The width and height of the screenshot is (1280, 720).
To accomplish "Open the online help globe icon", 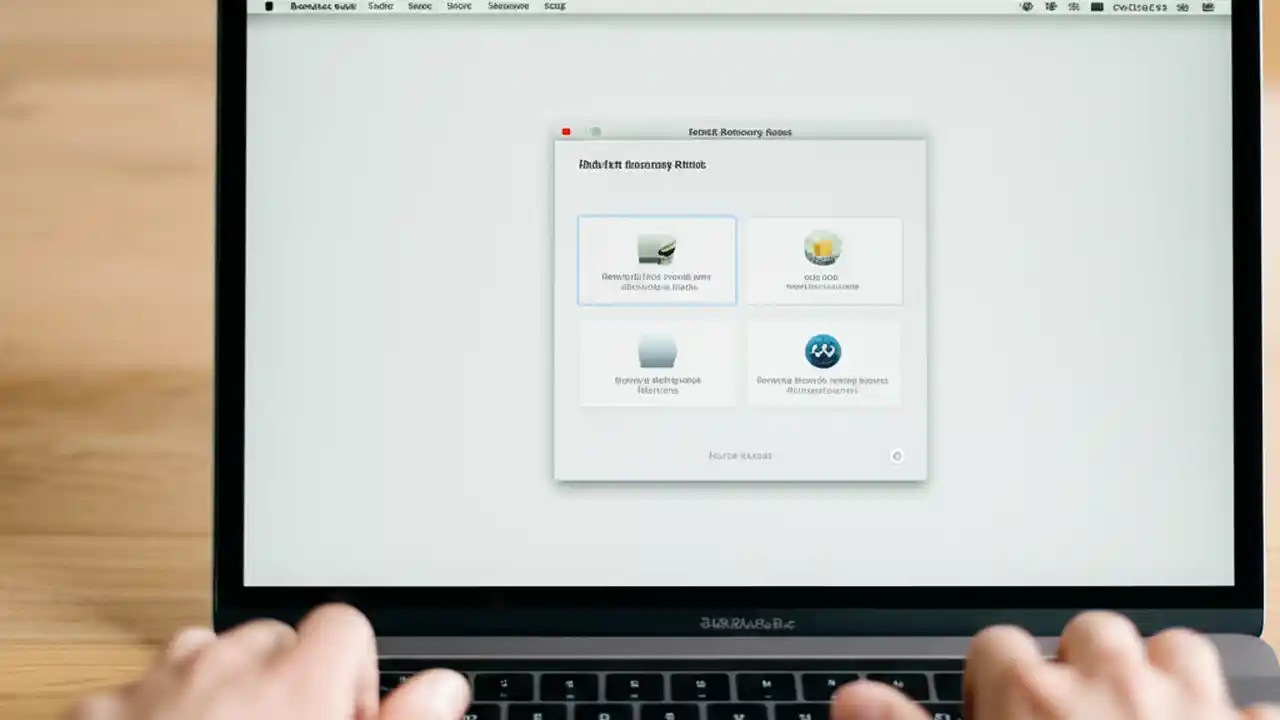I will [822, 350].
